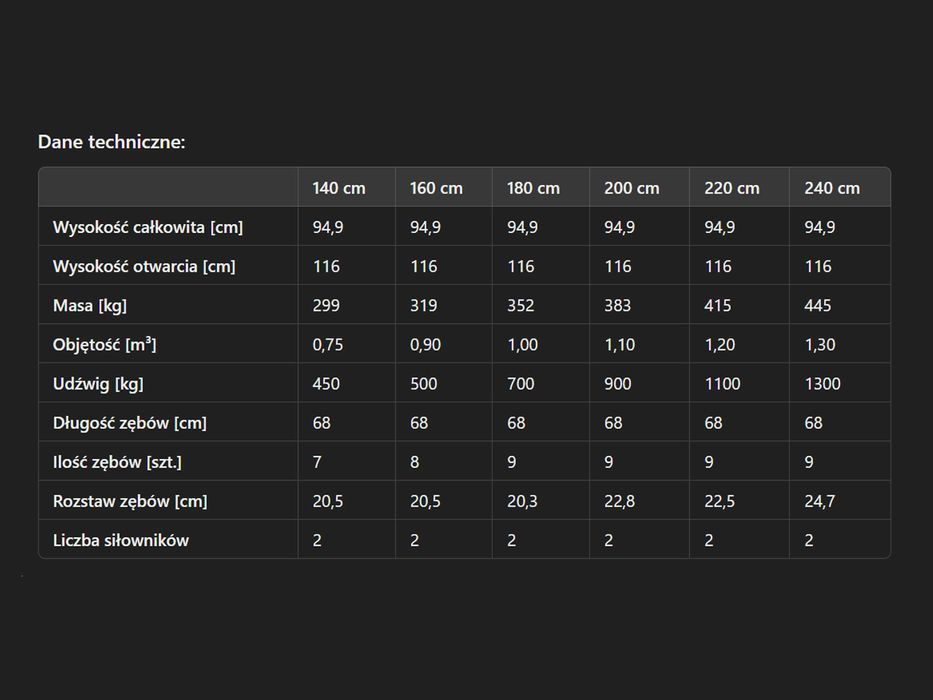Click the 'Masa [kg]' row label
Image resolution: width=933 pixels, height=700 pixels.
tap(90, 305)
